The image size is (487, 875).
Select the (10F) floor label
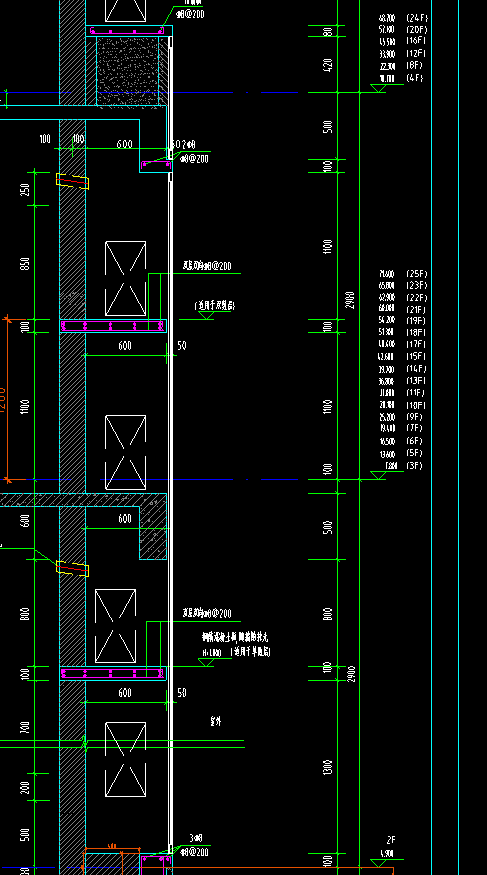(x=416, y=406)
